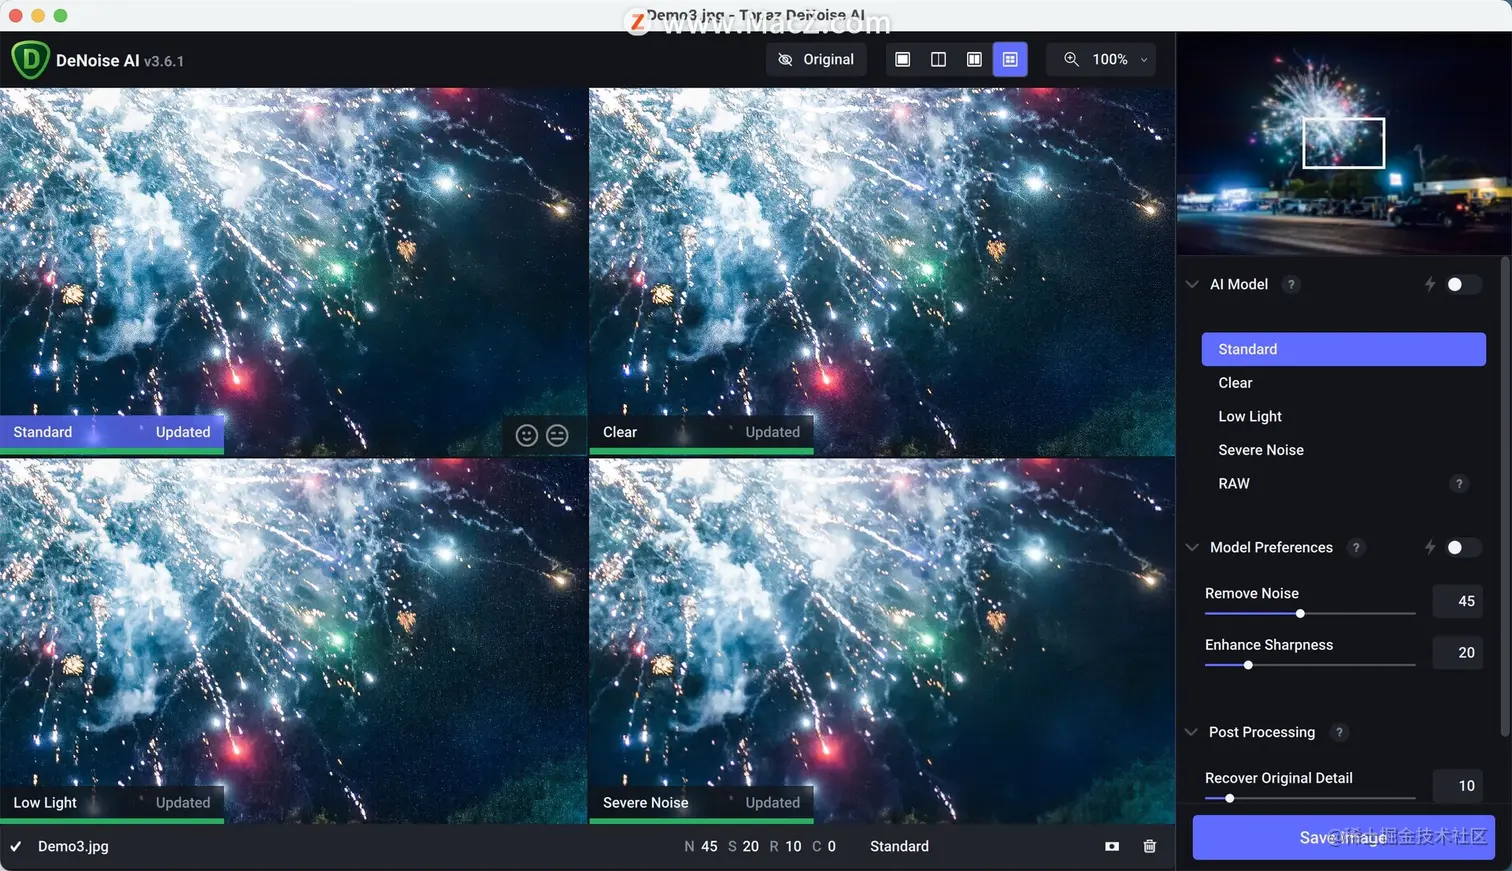The image size is (1512, 871).
Task: Close the window with the red button
Action: (x=15, y=15)
